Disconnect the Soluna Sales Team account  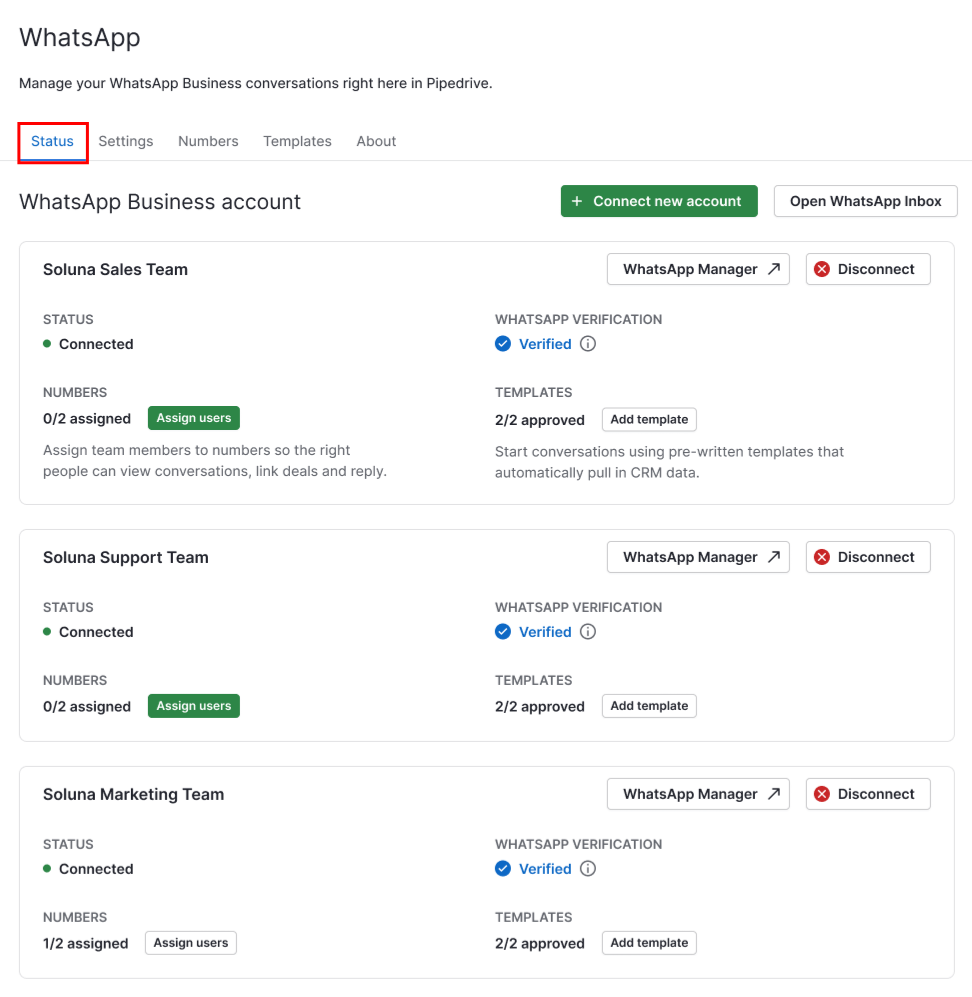868,269
